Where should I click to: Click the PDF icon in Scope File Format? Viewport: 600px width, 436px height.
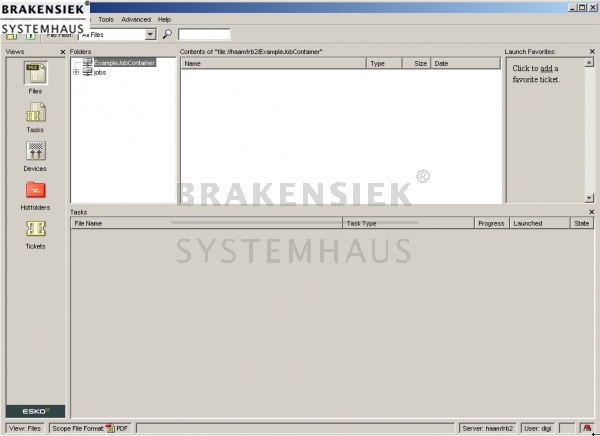[x=110, y=428]
